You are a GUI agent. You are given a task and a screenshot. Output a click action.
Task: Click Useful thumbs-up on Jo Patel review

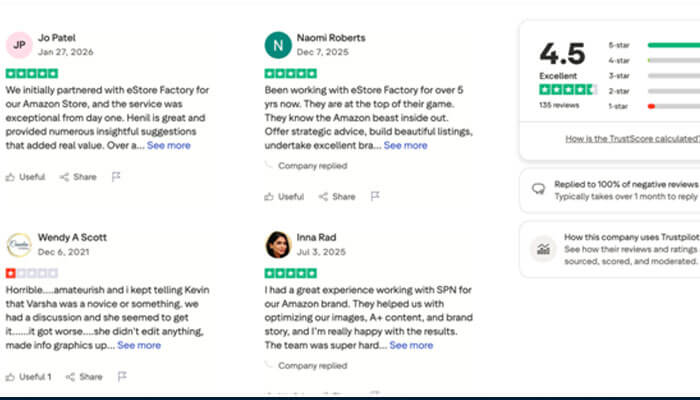(x=25, y=177)
